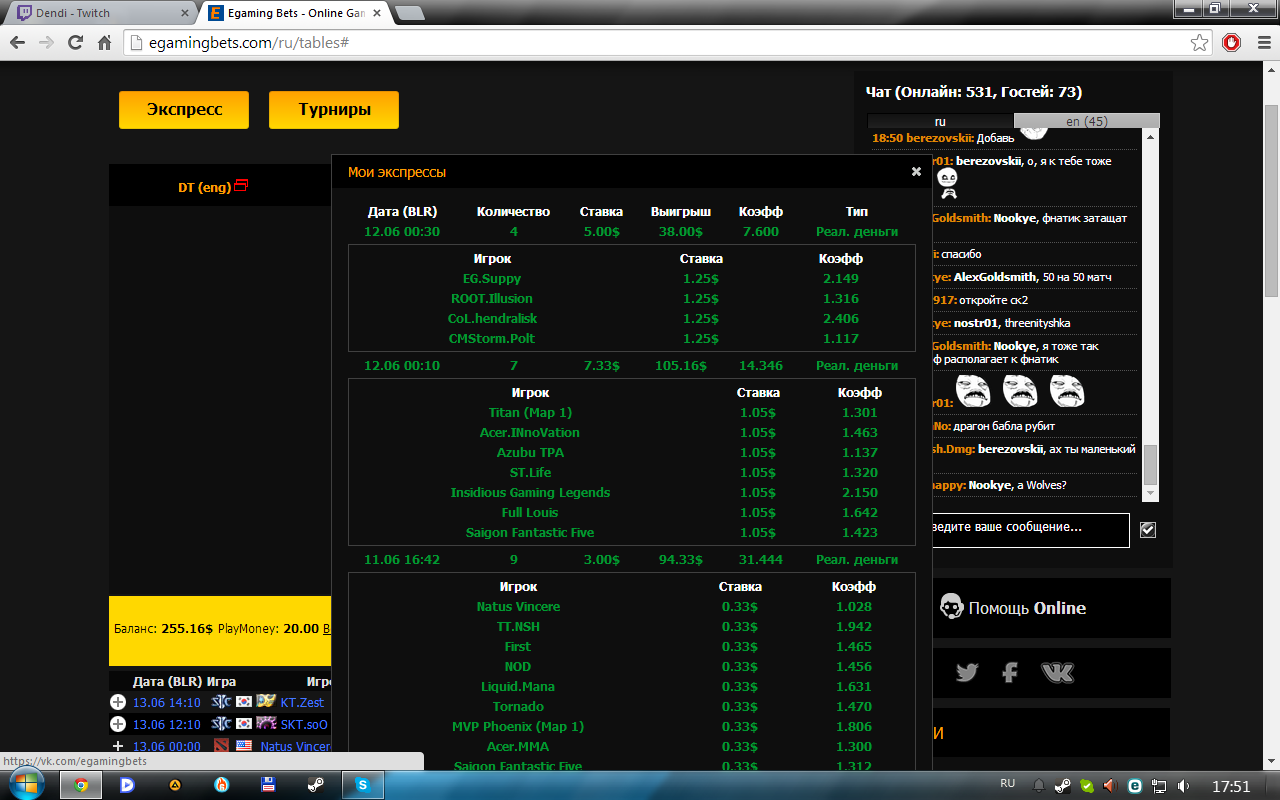
Task: Open the Facebook social icon
Action: point(1010,673)
